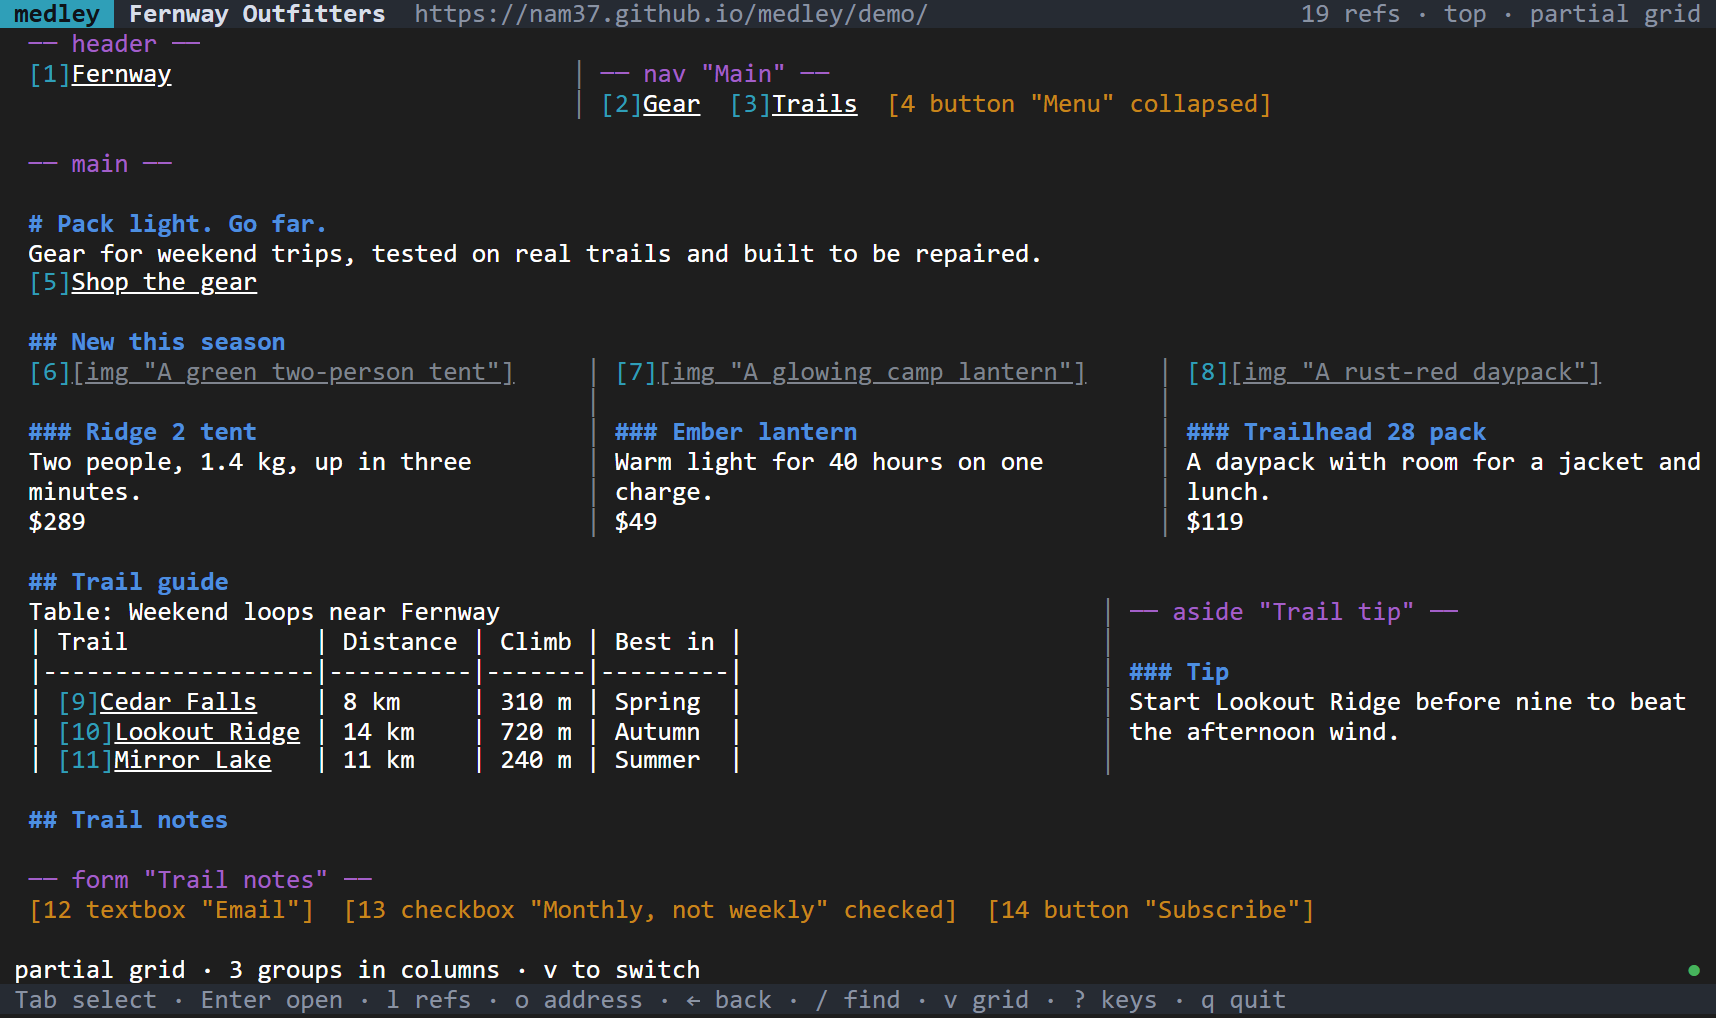Focus the Email textbox
Screen dimensions: 1716x1018
click(172, 910)
